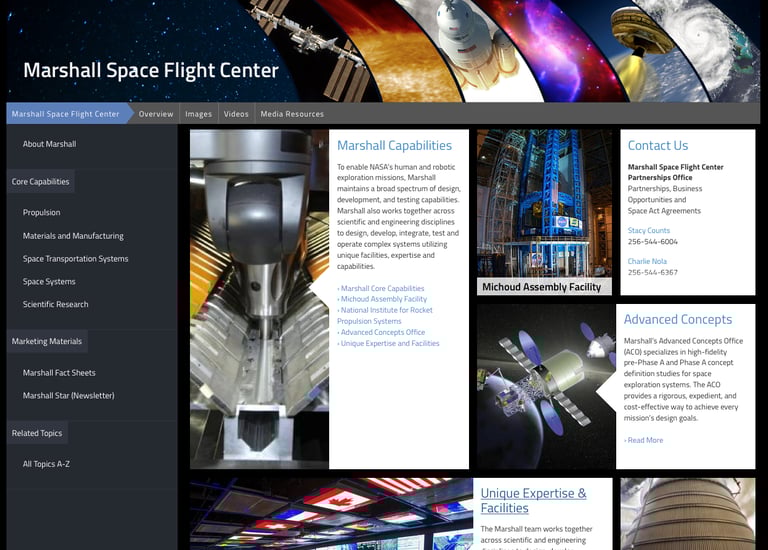The height and width of the screenshot is (550, 768).
Task: Open About Marshall in sidebar
Action: (49, 144)
